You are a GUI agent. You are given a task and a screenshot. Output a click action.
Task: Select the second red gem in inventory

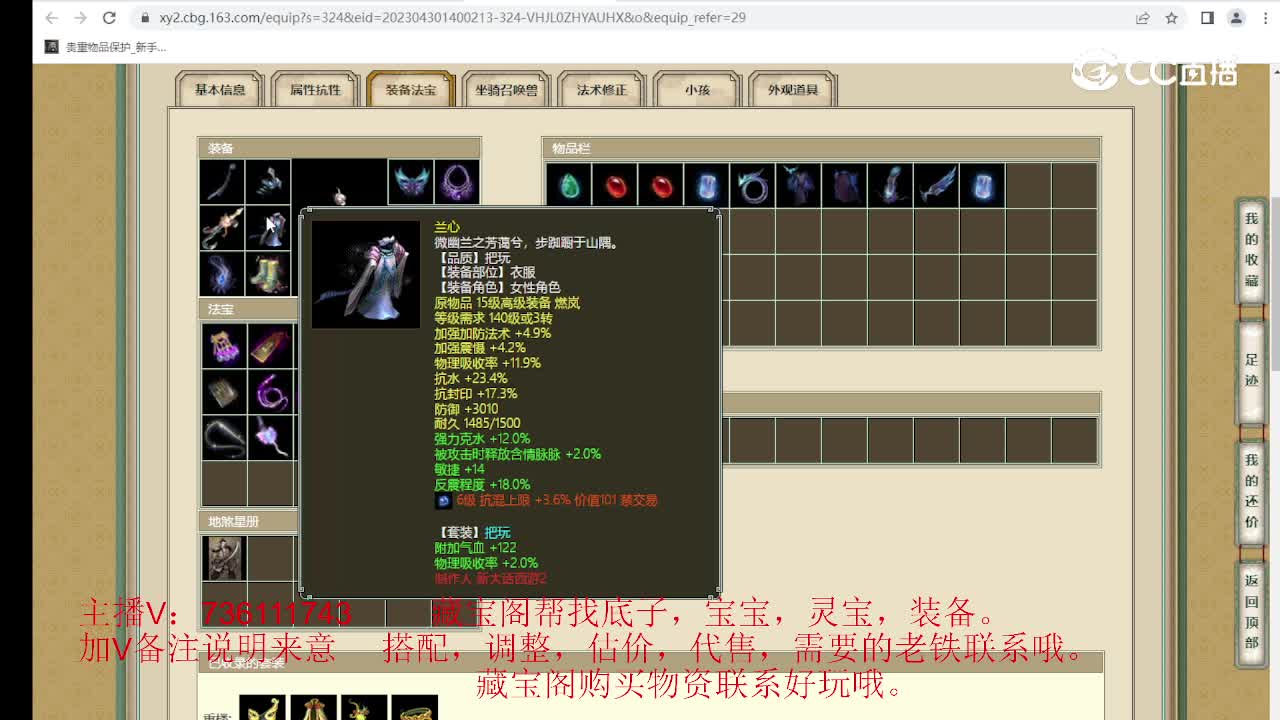point(661,185)
